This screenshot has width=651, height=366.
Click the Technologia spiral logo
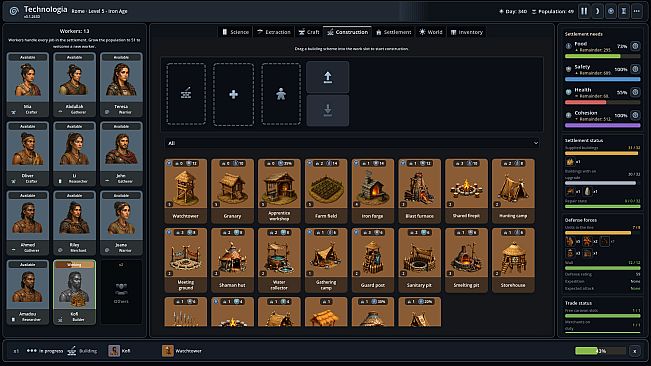pyautogui.click(x=14, y=11)
